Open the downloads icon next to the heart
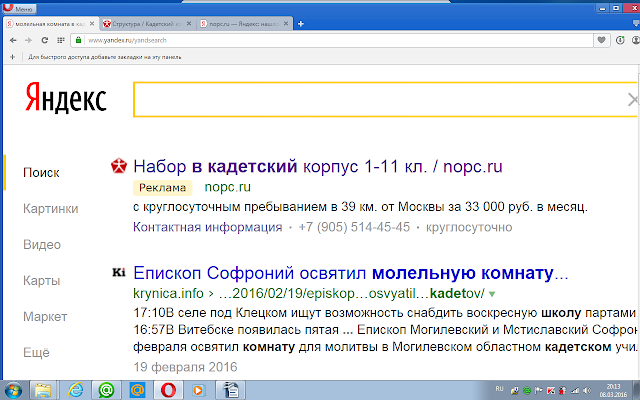This screenshot has height=400, width=640. (620, 40)
